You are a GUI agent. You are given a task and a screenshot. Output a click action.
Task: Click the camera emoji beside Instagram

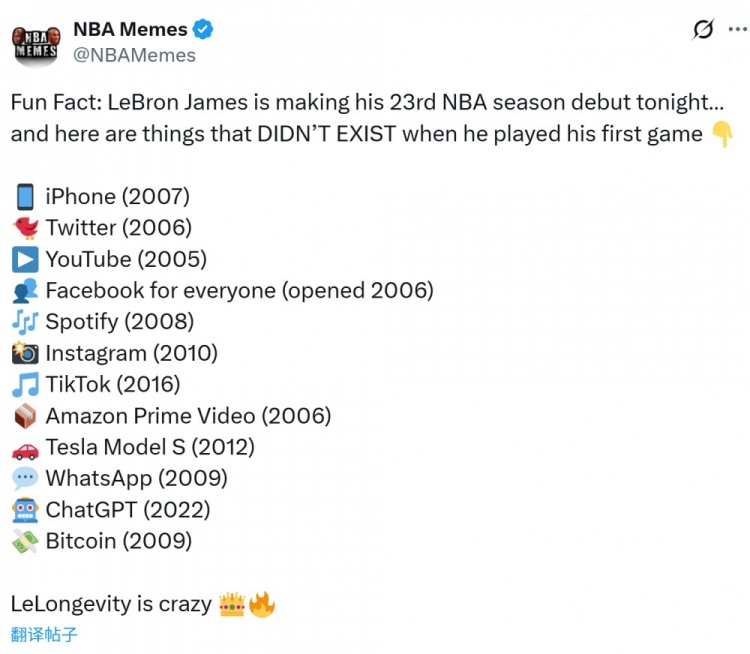[x=25, y=353]
